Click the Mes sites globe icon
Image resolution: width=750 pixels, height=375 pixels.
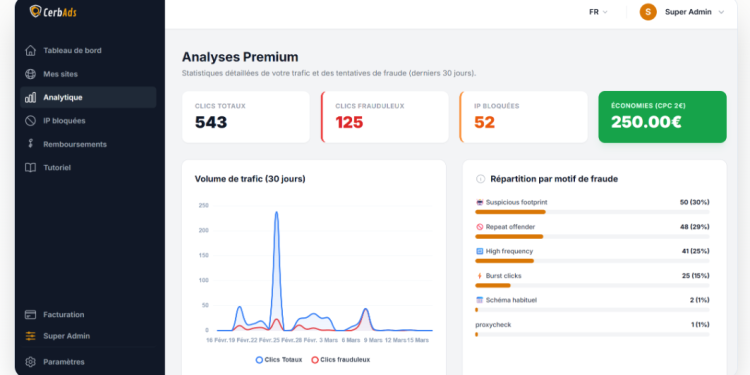pos(30,74)
